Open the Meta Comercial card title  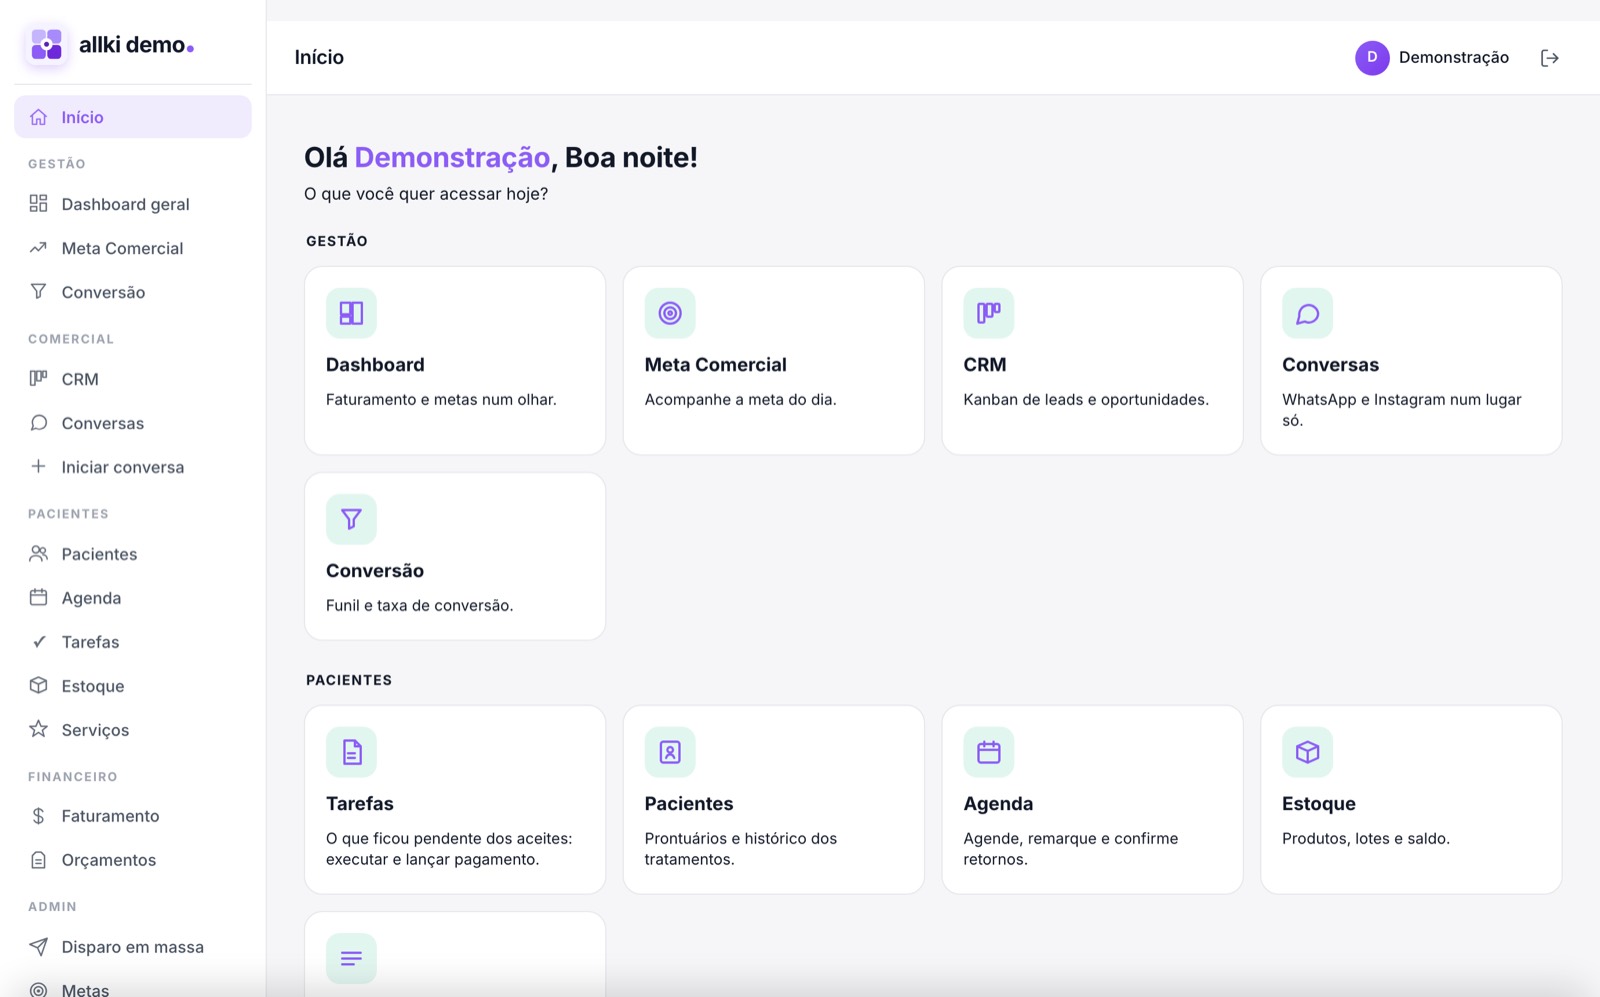coord(716,365)
